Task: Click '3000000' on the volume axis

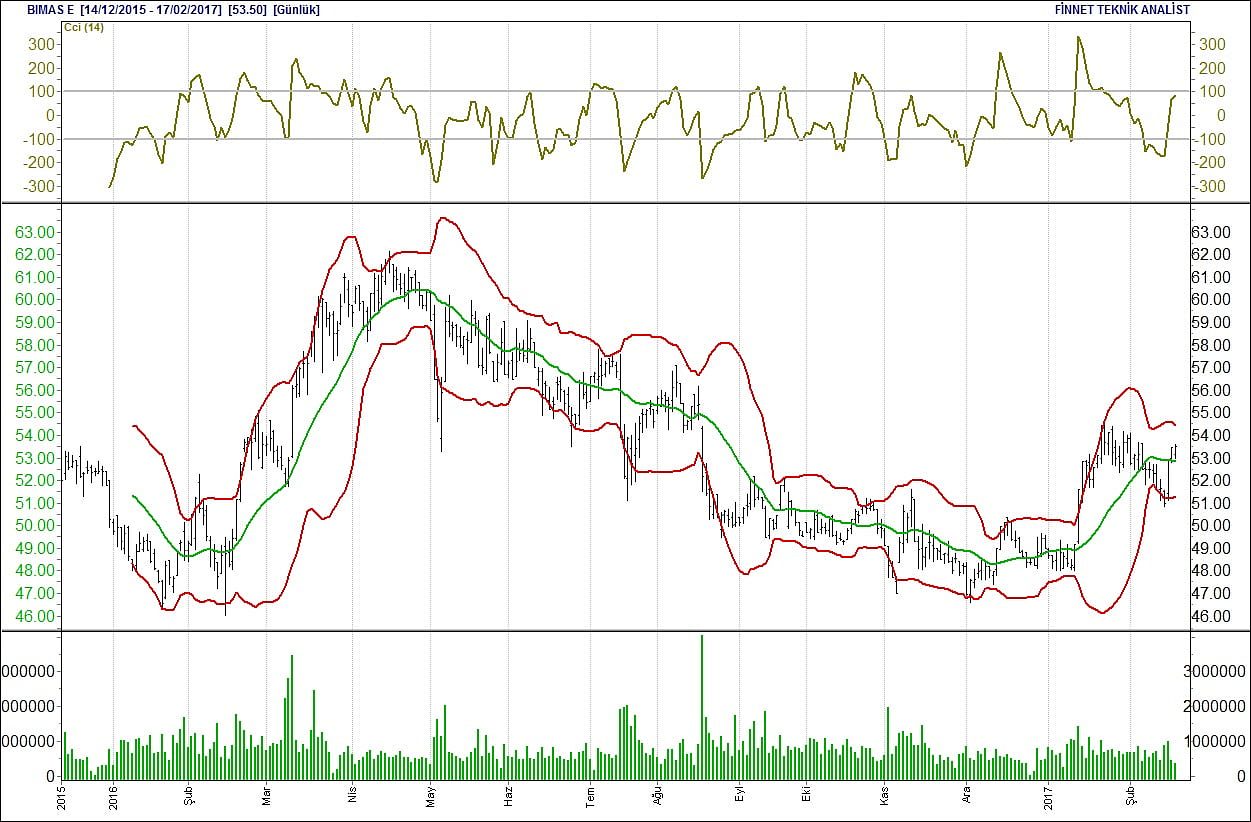Action: point(1215,670)
